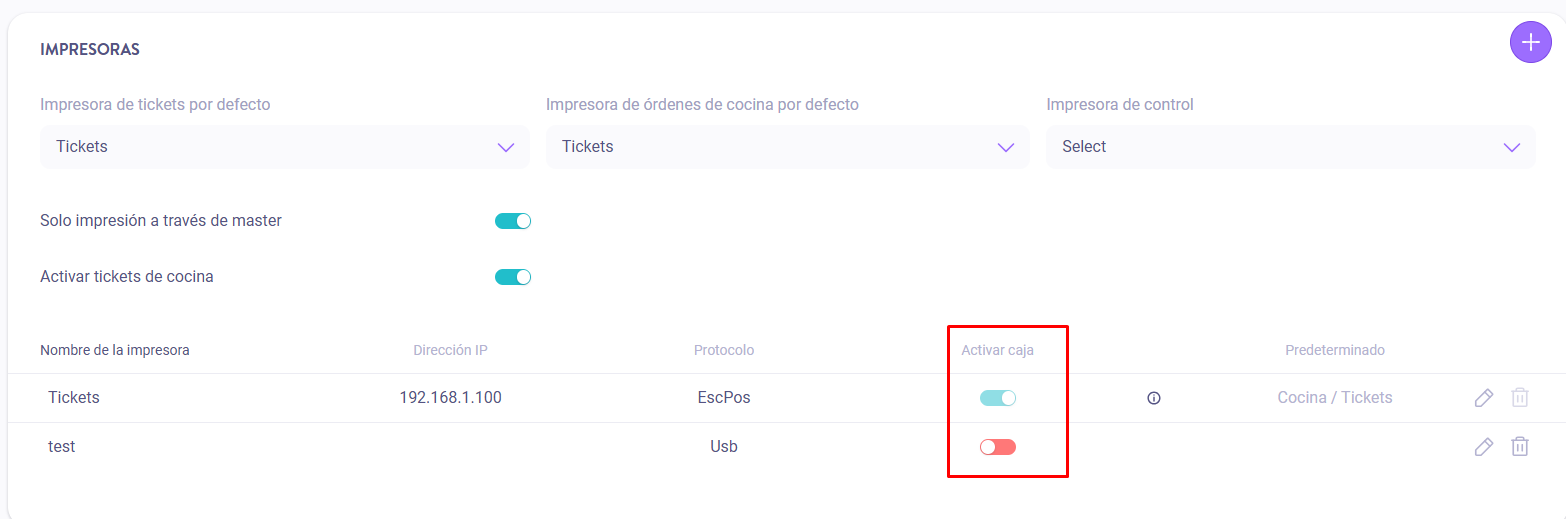Click the purple add printer plus button

1530,43
